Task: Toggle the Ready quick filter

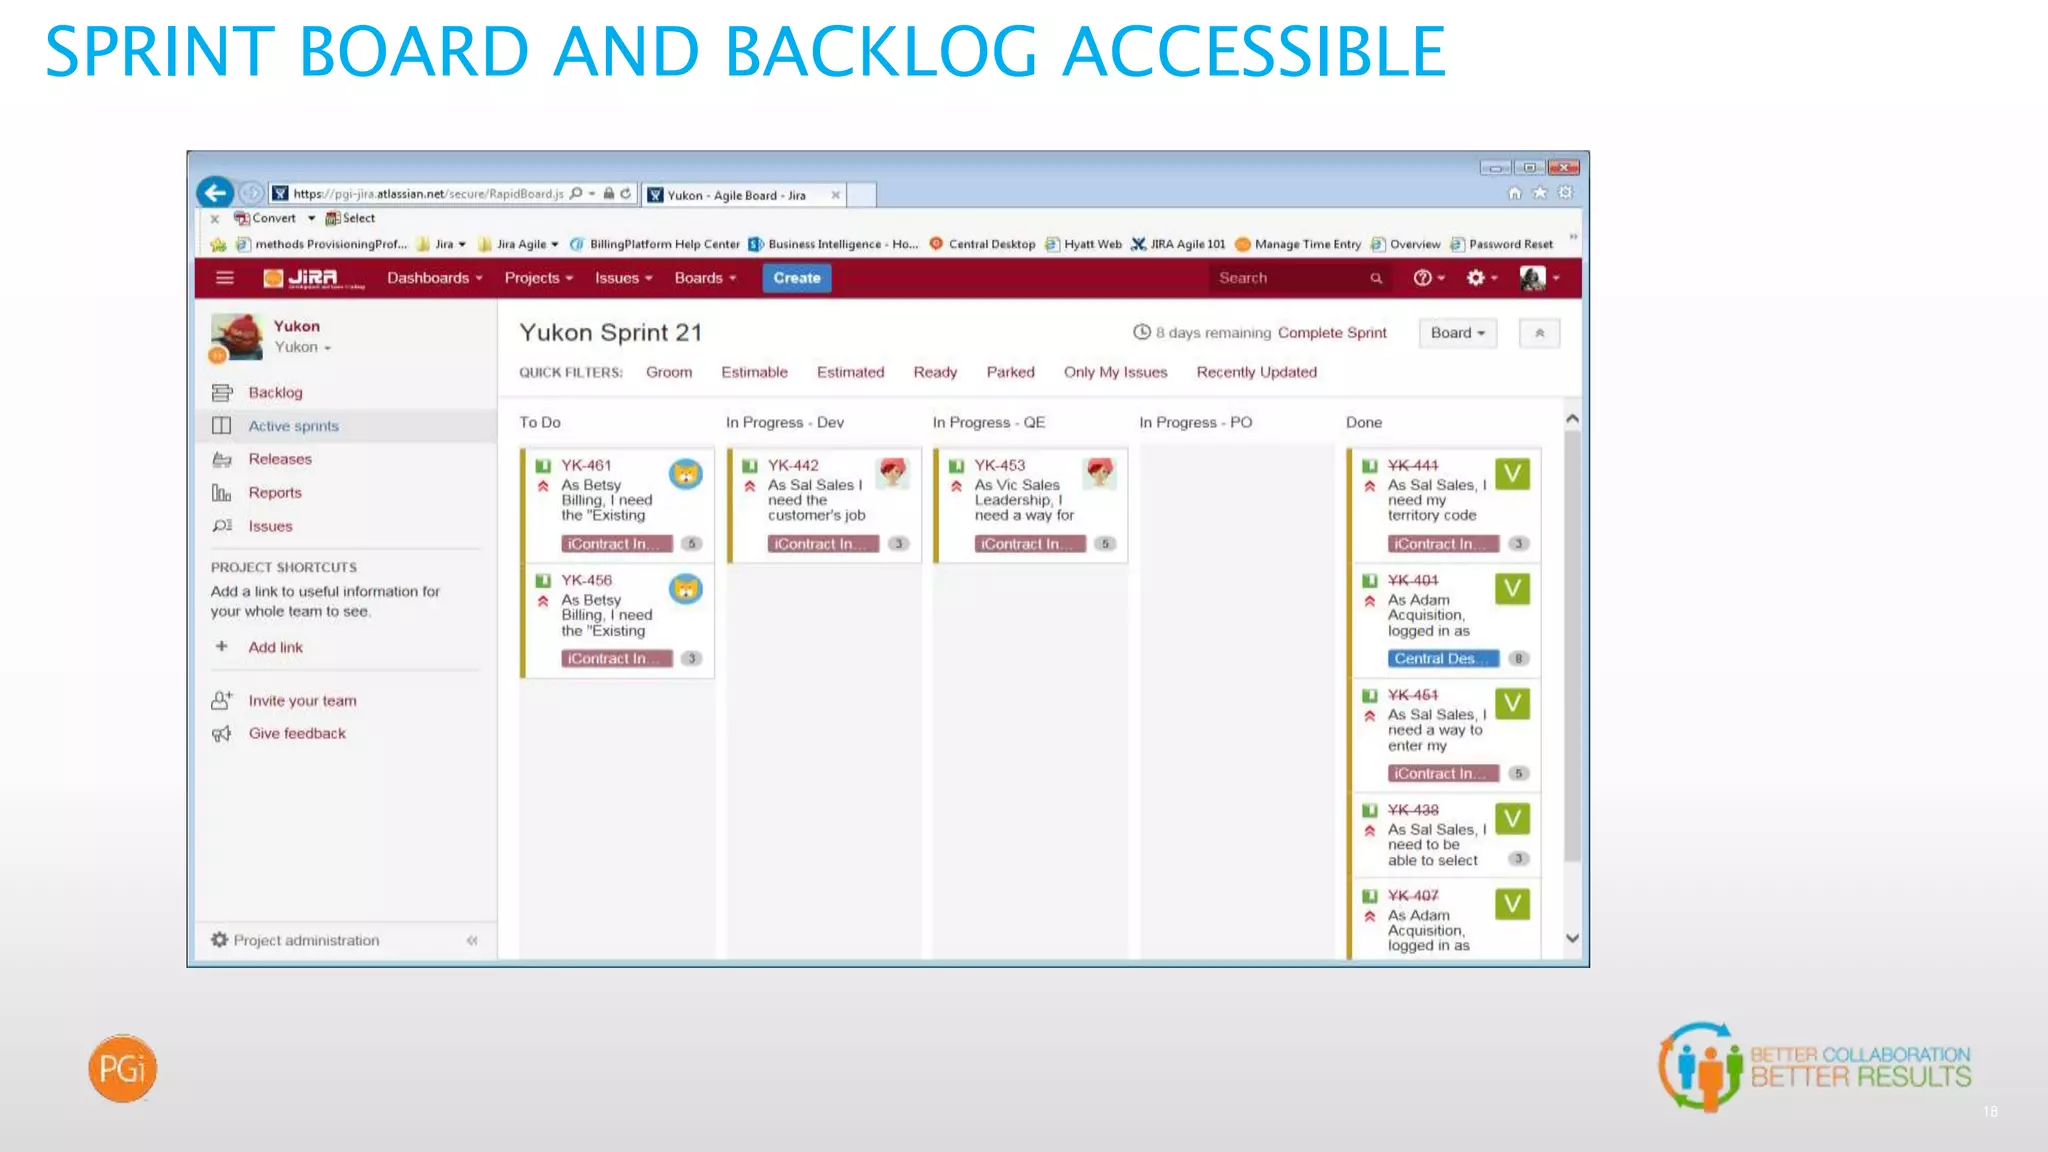Action: (x=935, y=372)
